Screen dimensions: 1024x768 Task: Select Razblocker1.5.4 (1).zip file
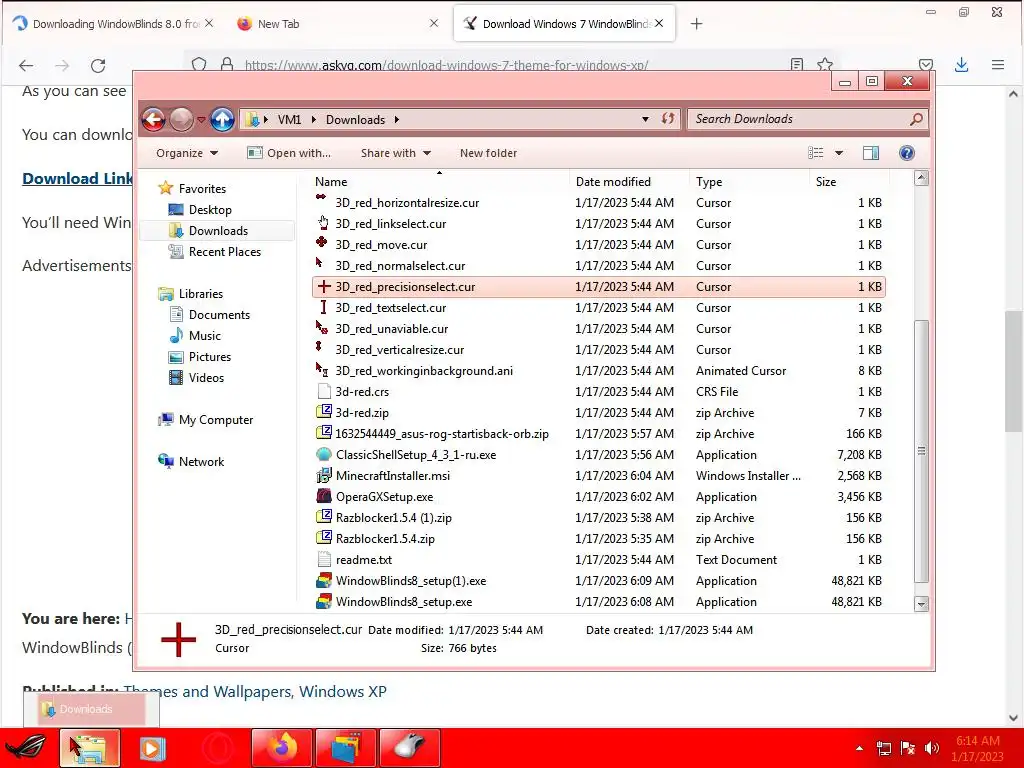(599, 517)
